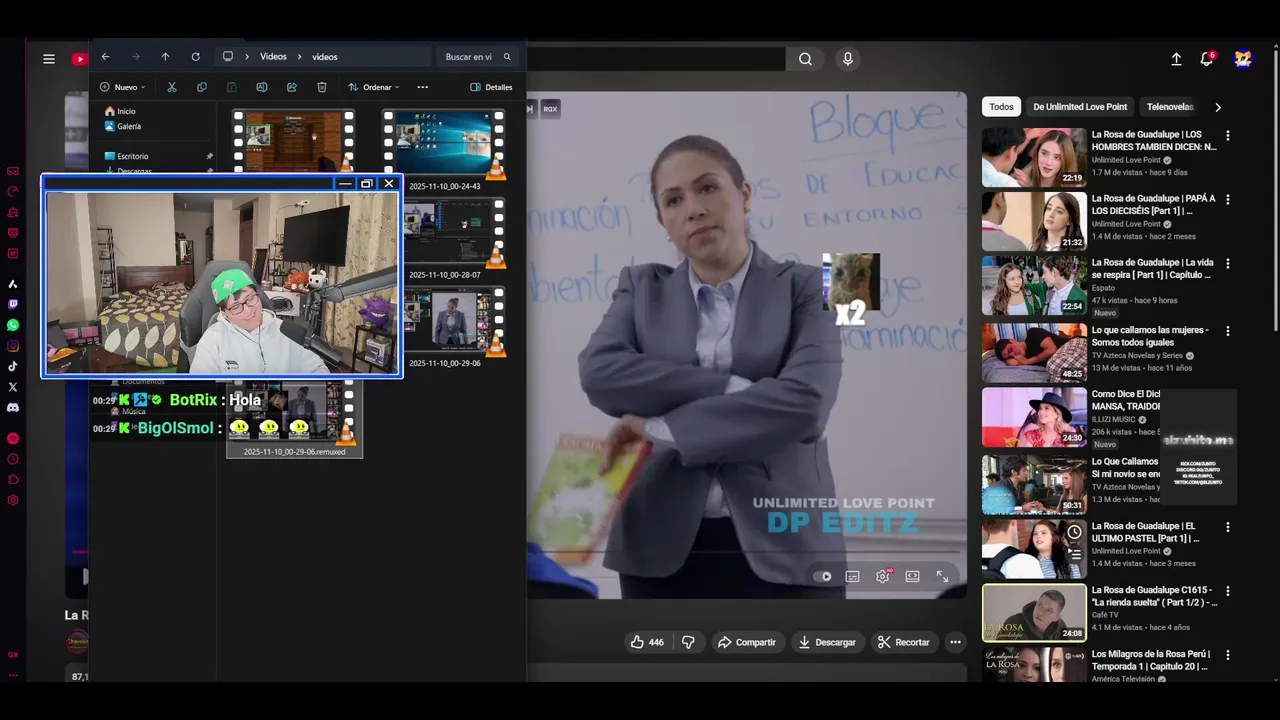The image size is (1280, 720).
Task: Go back in File Explorer navigation
Action: coord(106,57)
